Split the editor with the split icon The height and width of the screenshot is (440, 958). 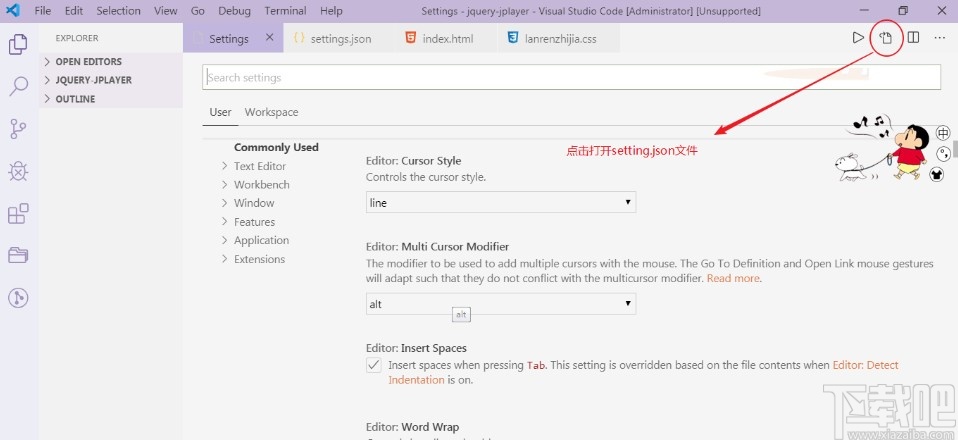coord(913,38)
